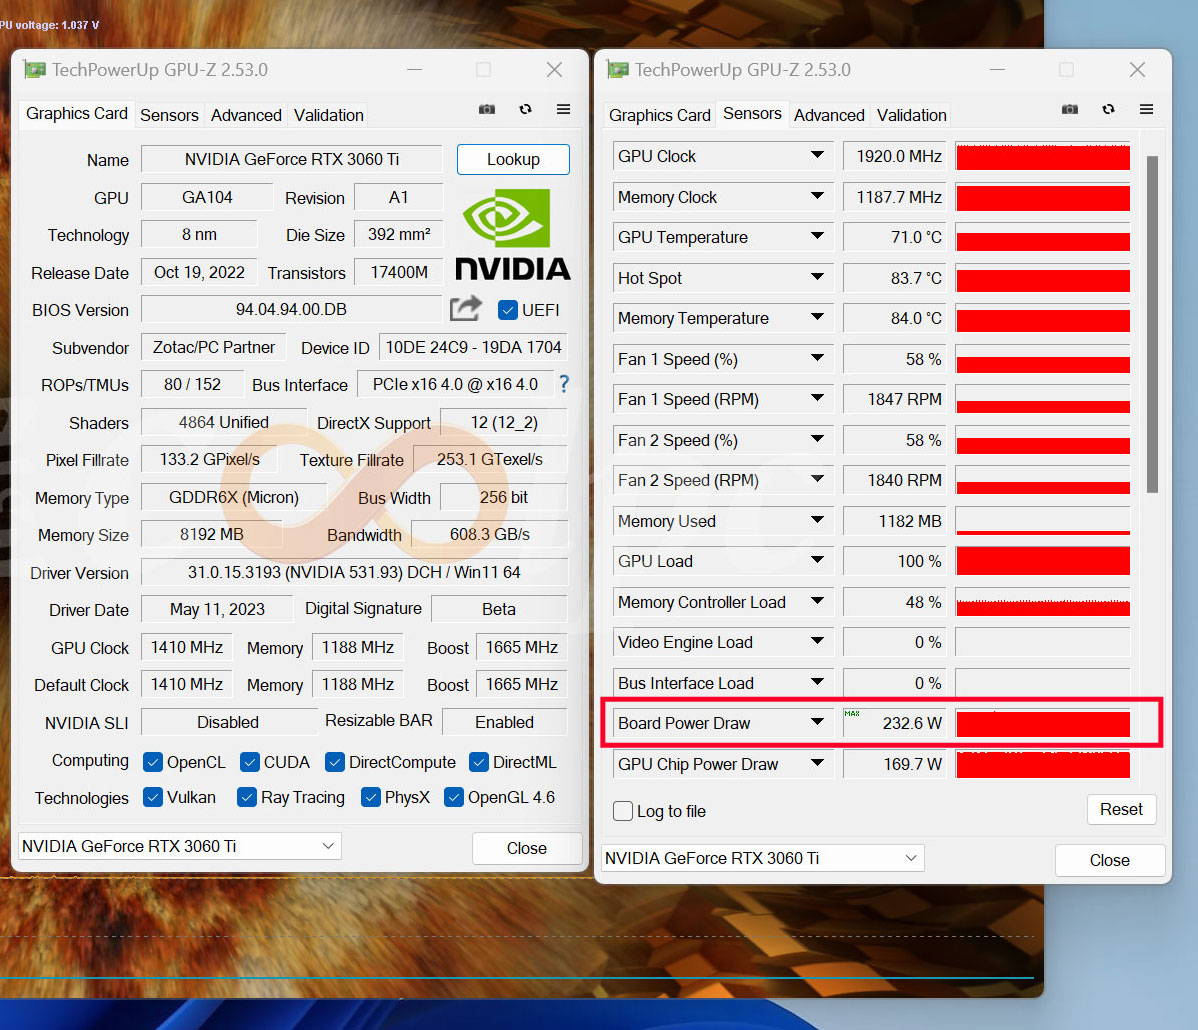This screenshot has width=1198, height=1030.
Task: Open the Memory Temperature sensor dropdown
Action: point(817,317)
